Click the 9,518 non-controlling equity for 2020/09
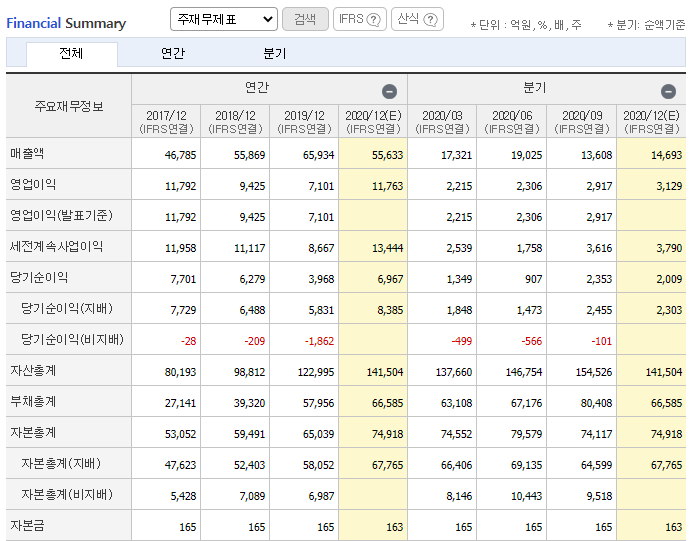 [x=599, y=496]
